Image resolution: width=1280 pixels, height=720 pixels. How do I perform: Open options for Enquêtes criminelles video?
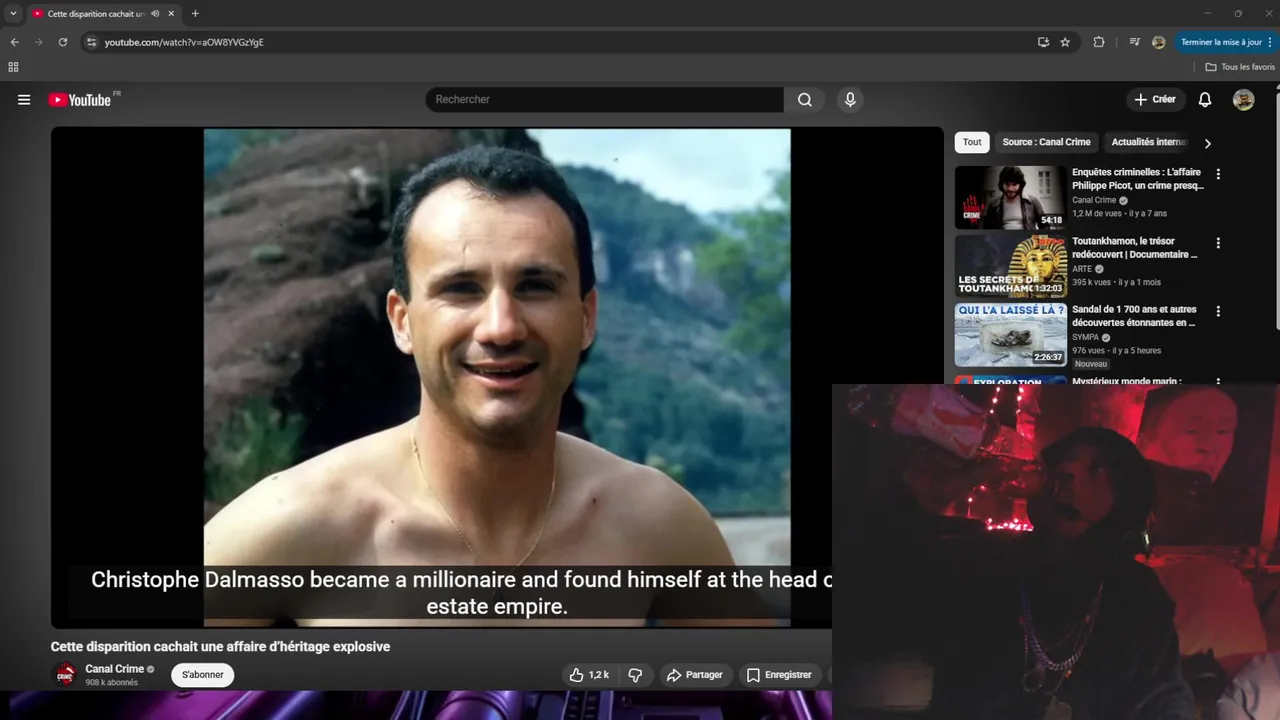[1218, 174]
